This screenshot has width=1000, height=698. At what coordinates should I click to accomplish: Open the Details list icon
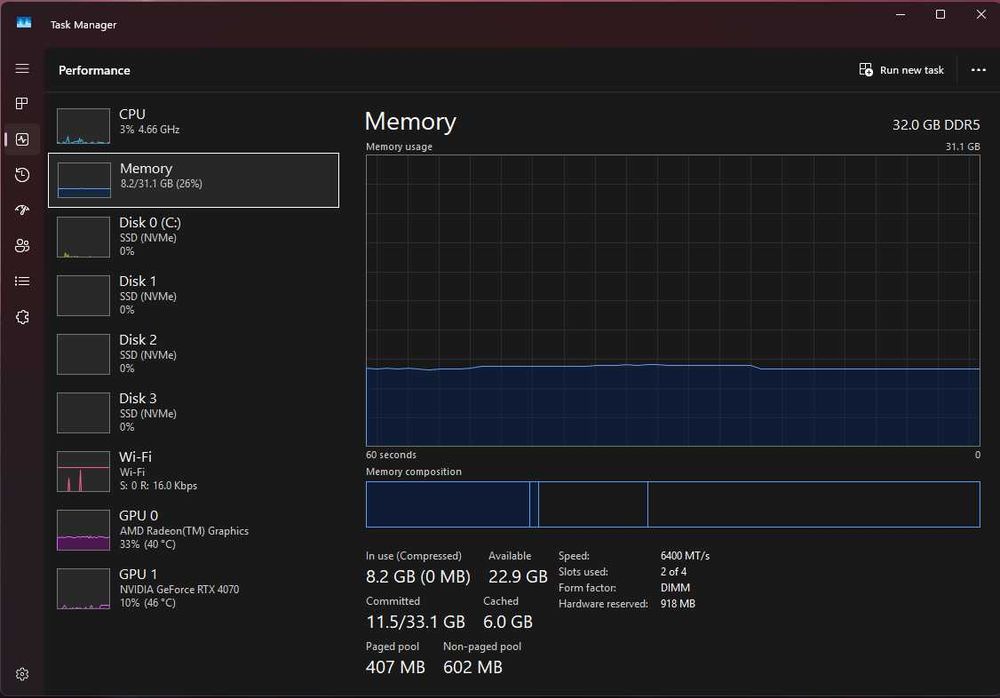(22, 281)
